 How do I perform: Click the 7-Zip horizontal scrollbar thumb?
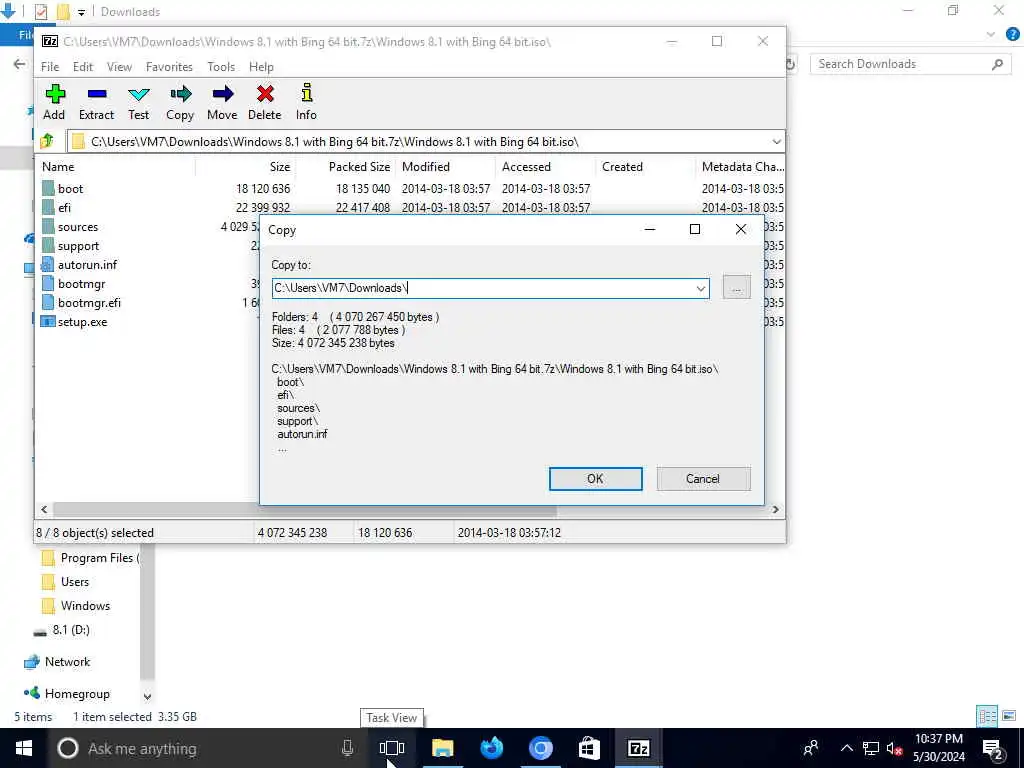304,509
